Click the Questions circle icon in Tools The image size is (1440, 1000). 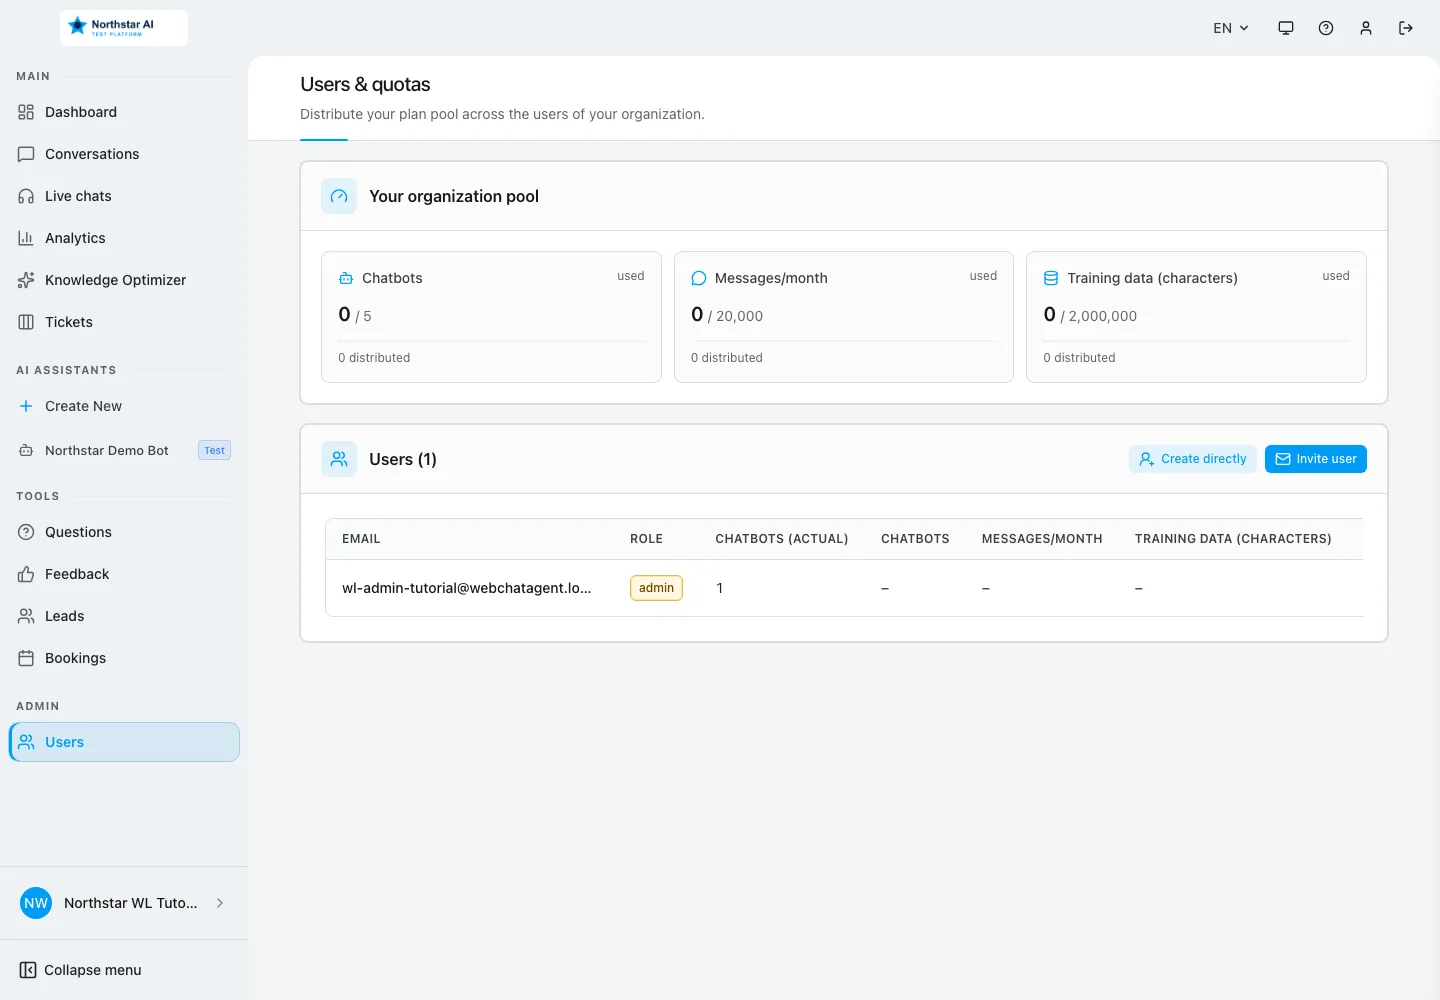(x=26, y=532)
